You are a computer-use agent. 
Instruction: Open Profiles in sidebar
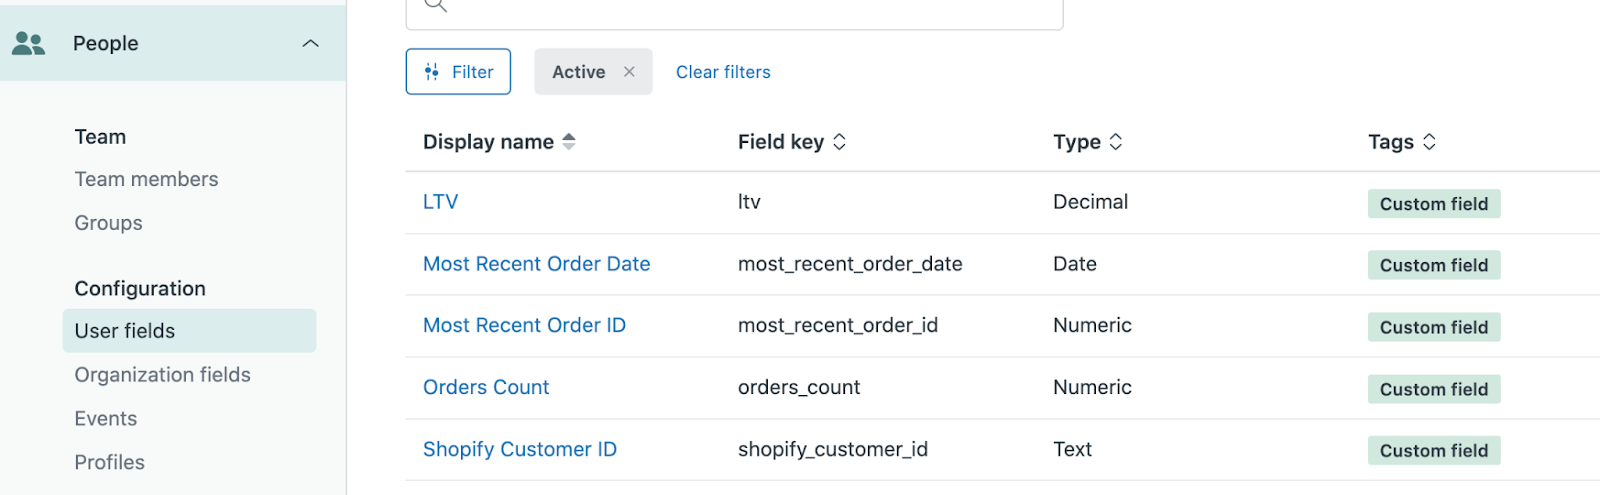(109, 463)
